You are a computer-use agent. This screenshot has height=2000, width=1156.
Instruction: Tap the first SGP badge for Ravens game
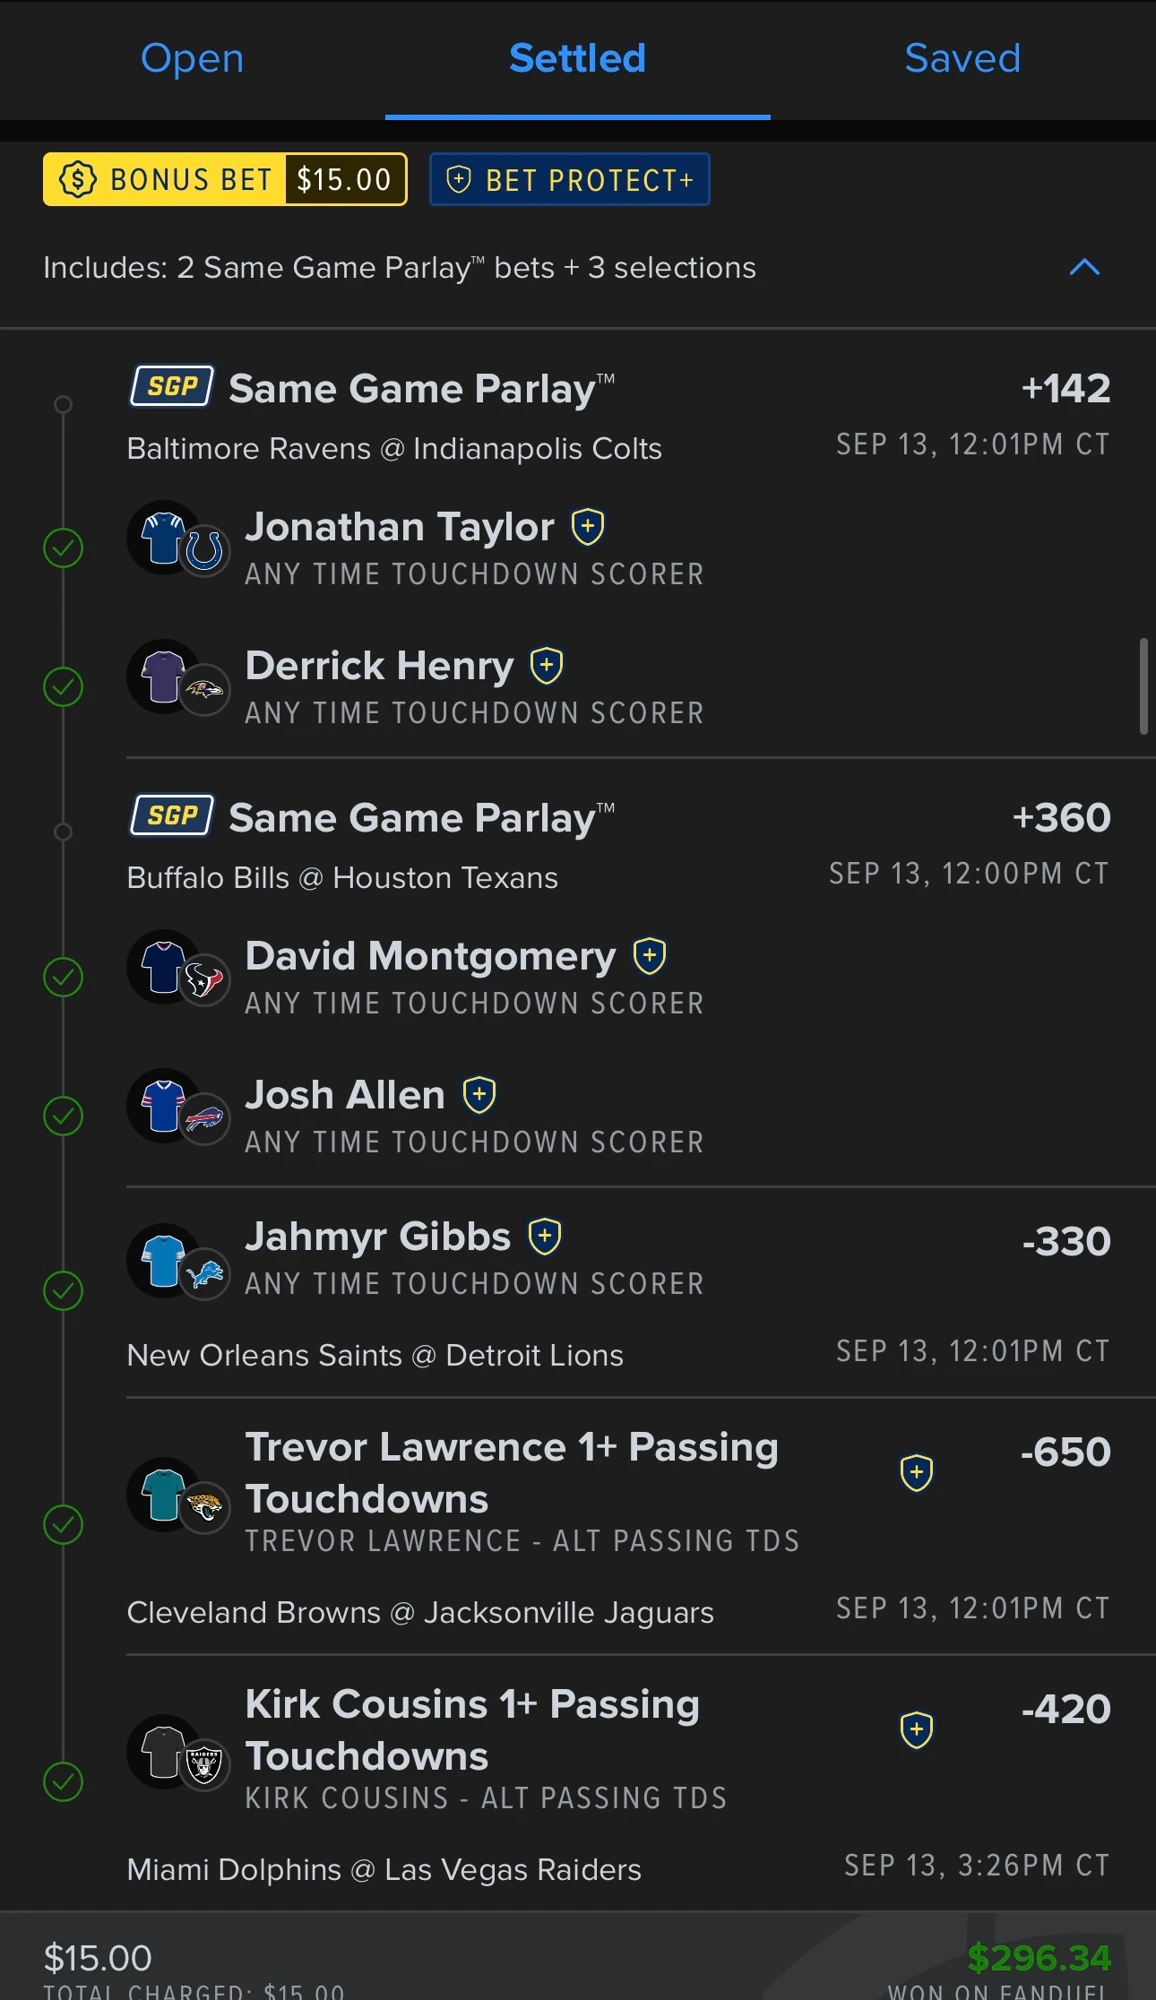click(172, 387)
